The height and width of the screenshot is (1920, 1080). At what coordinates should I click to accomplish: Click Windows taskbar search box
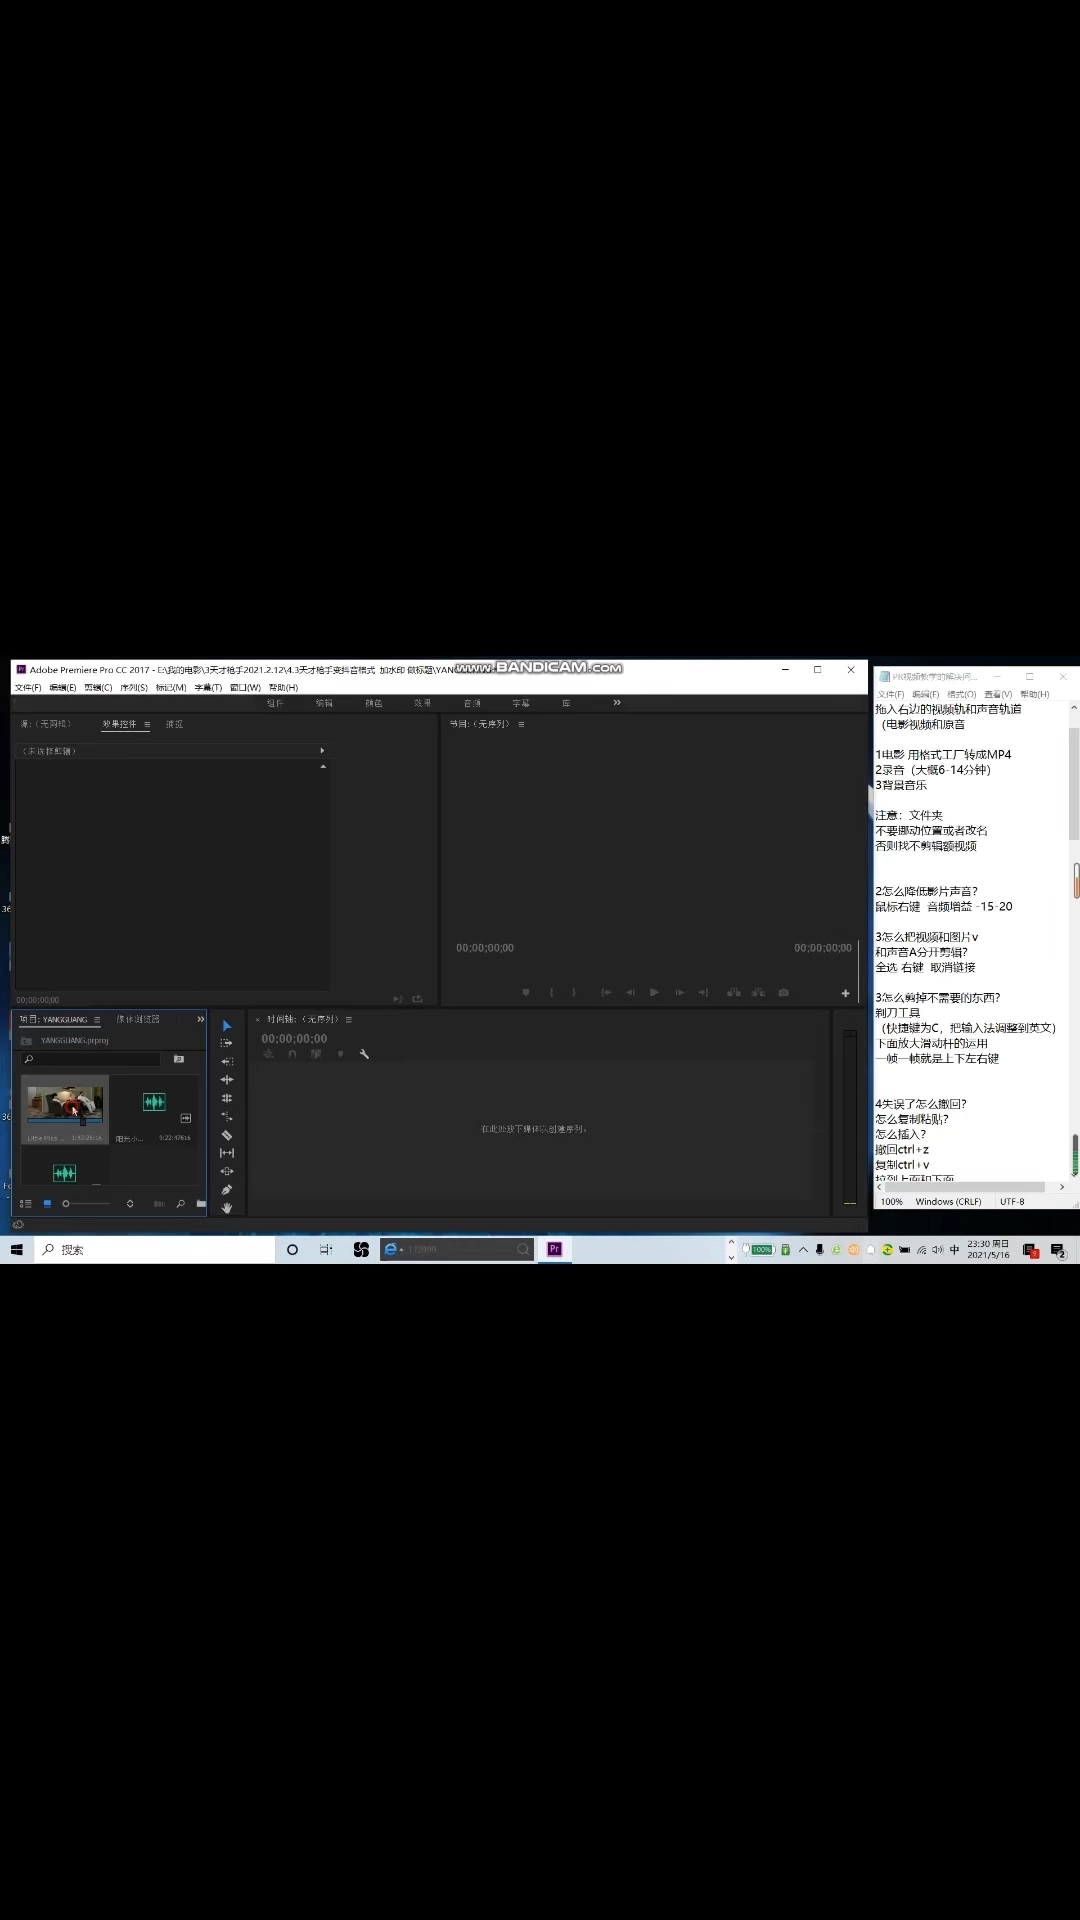click(x=155, y=1250)
